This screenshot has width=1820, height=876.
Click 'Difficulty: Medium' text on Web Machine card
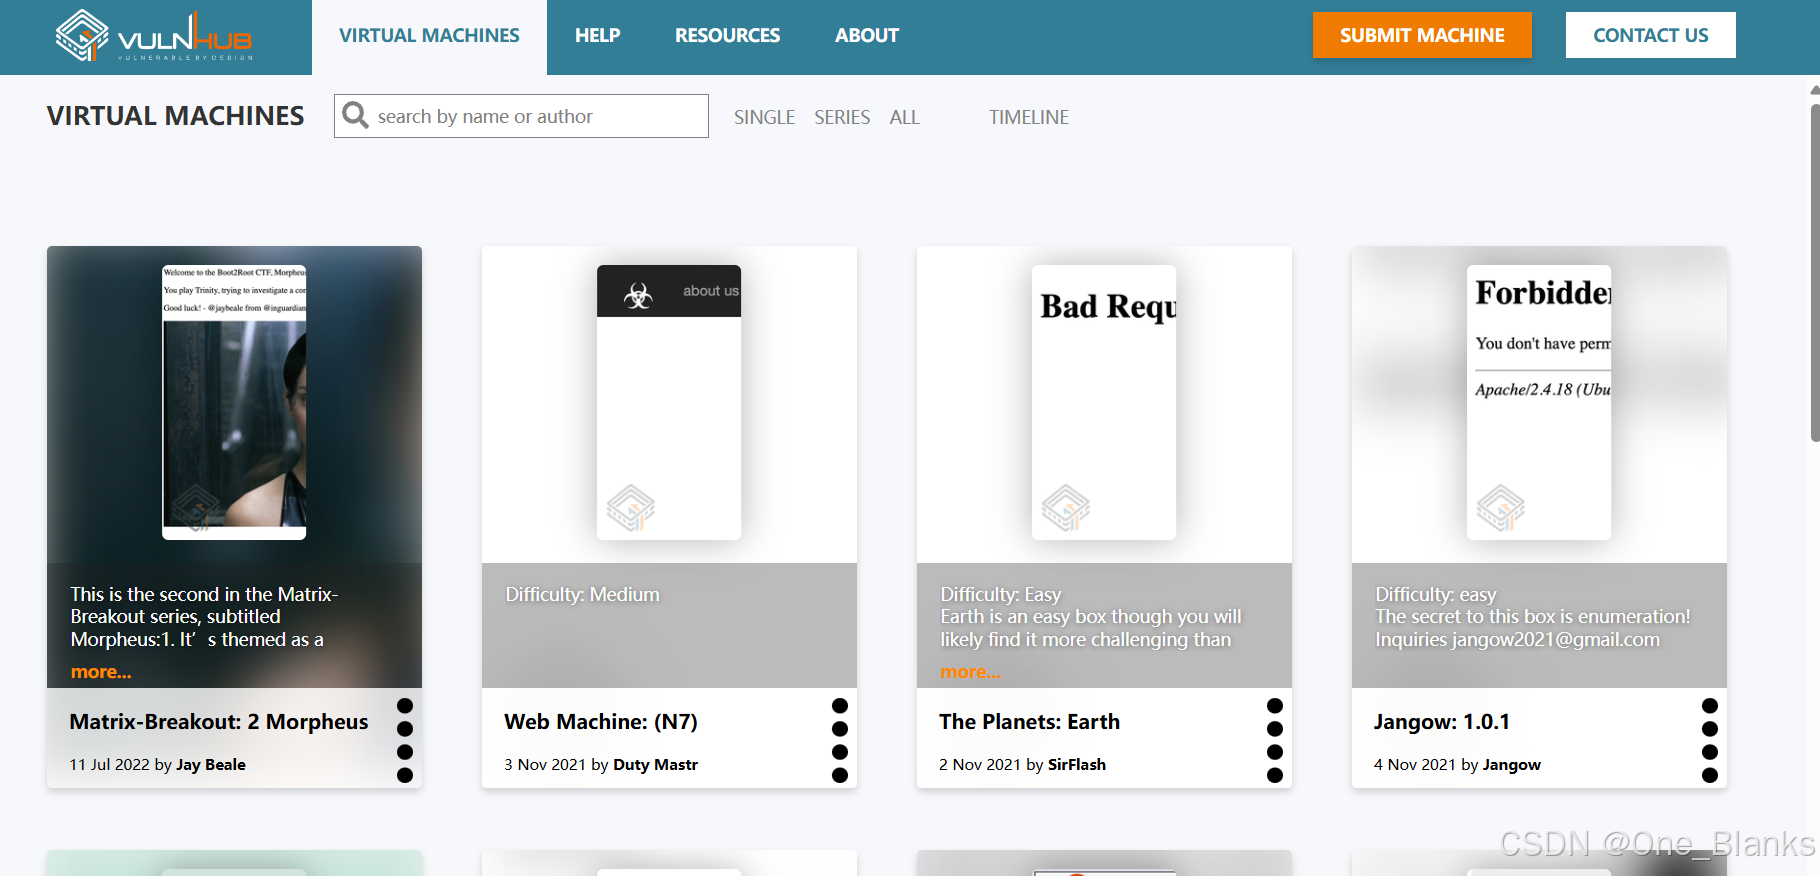point(582,595)
